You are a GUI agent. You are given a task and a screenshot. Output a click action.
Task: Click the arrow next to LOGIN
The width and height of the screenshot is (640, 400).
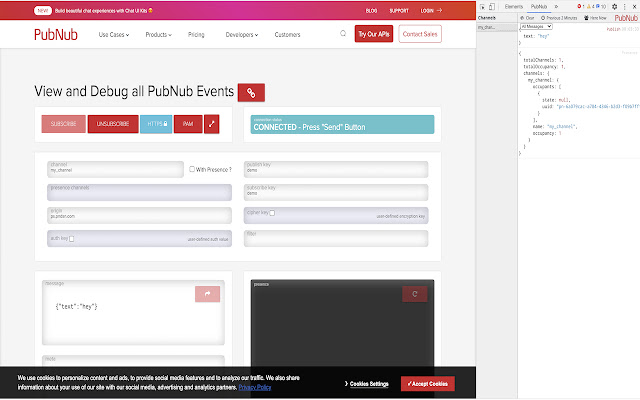pos(439,11)
